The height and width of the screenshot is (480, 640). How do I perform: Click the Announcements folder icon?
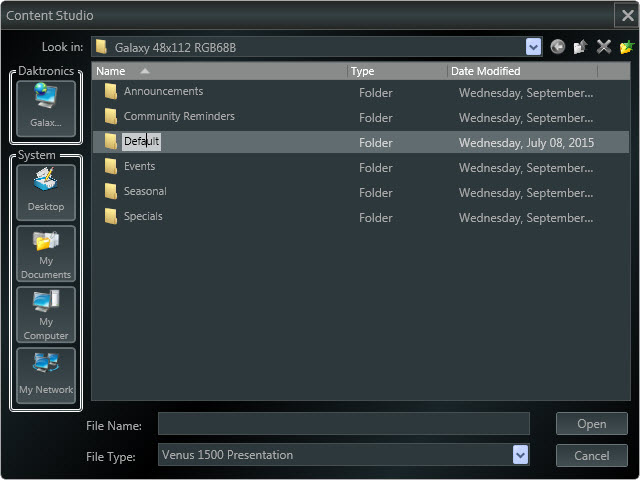(111, 91)
